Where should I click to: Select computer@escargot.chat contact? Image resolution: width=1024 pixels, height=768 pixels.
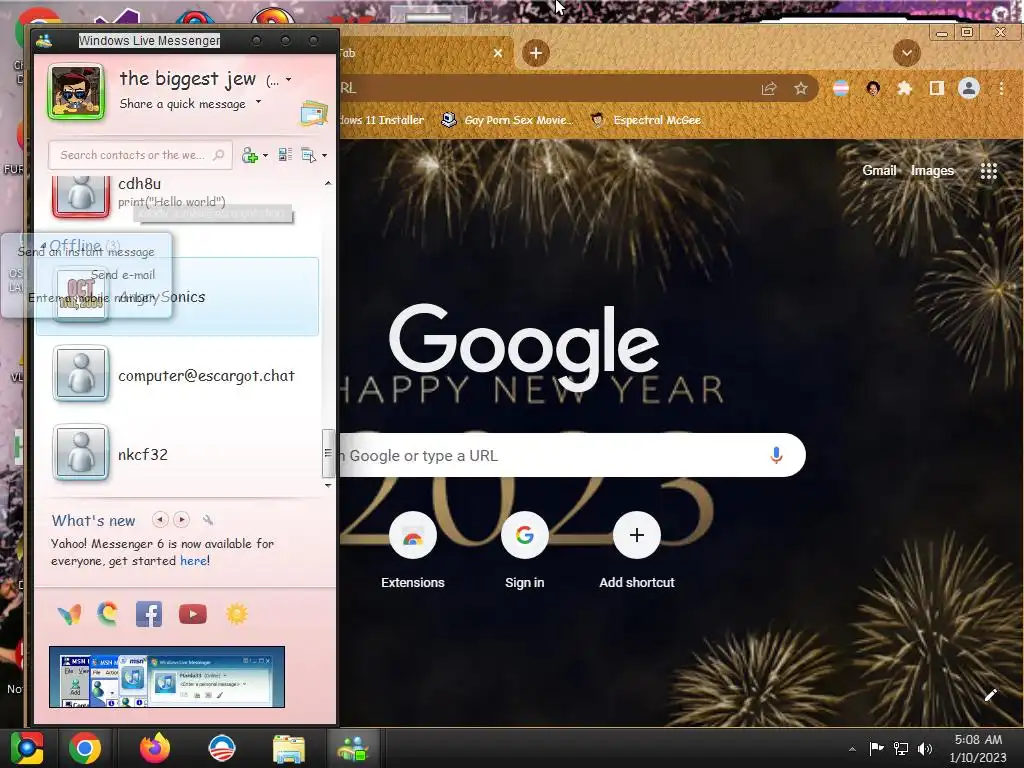tap(178, 375)
